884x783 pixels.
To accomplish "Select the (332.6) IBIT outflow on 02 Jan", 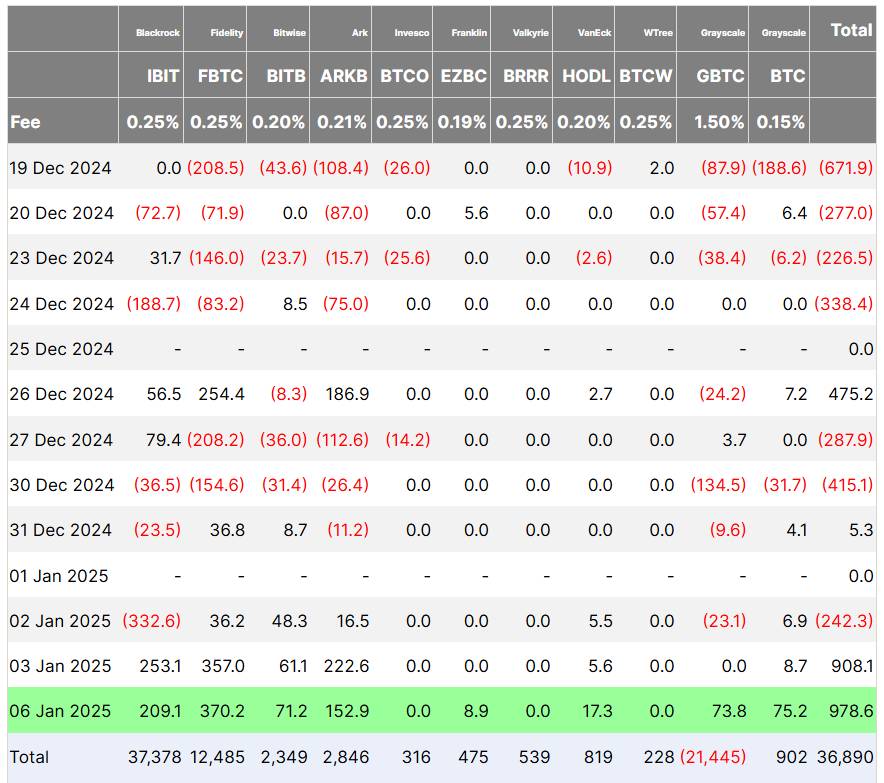I will point(151,621).
